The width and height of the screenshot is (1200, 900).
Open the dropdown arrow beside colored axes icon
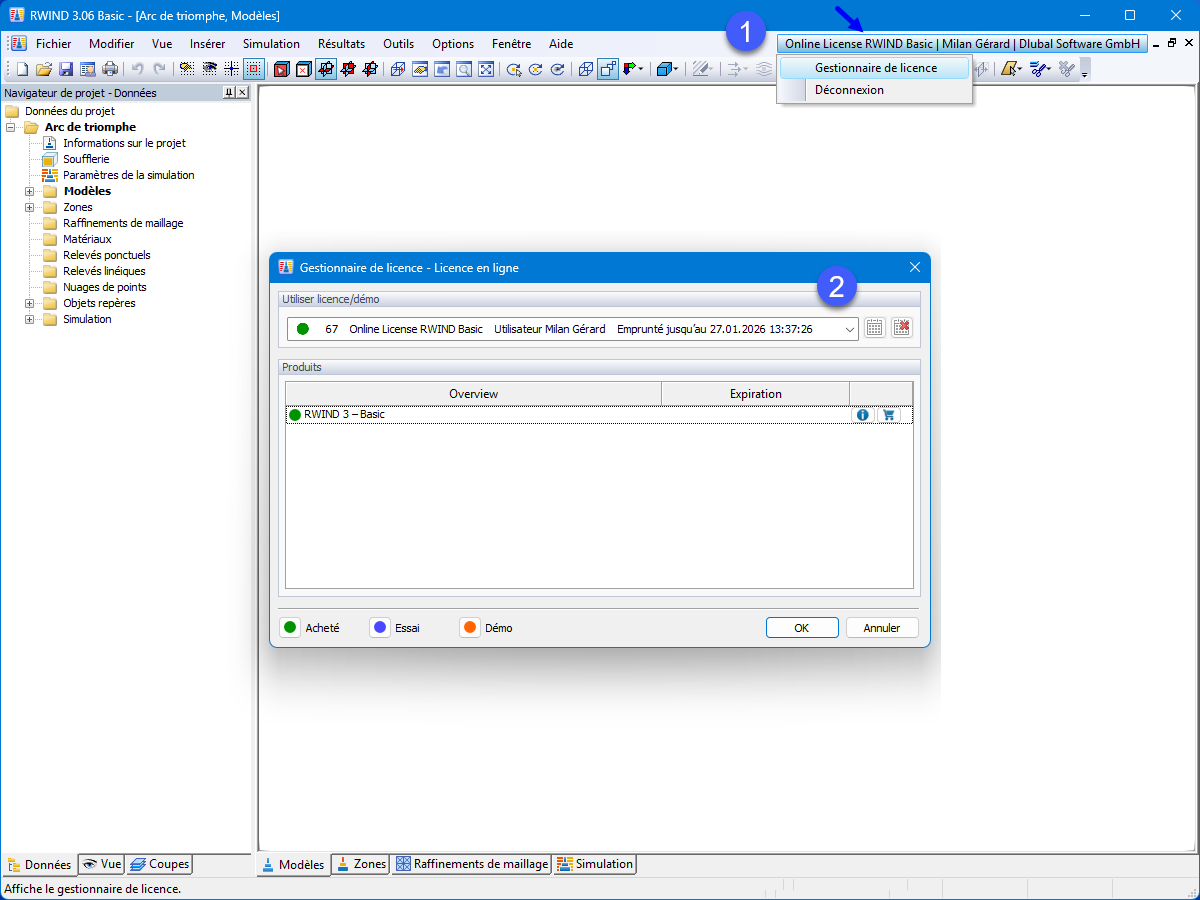click(x=641, y=69)
